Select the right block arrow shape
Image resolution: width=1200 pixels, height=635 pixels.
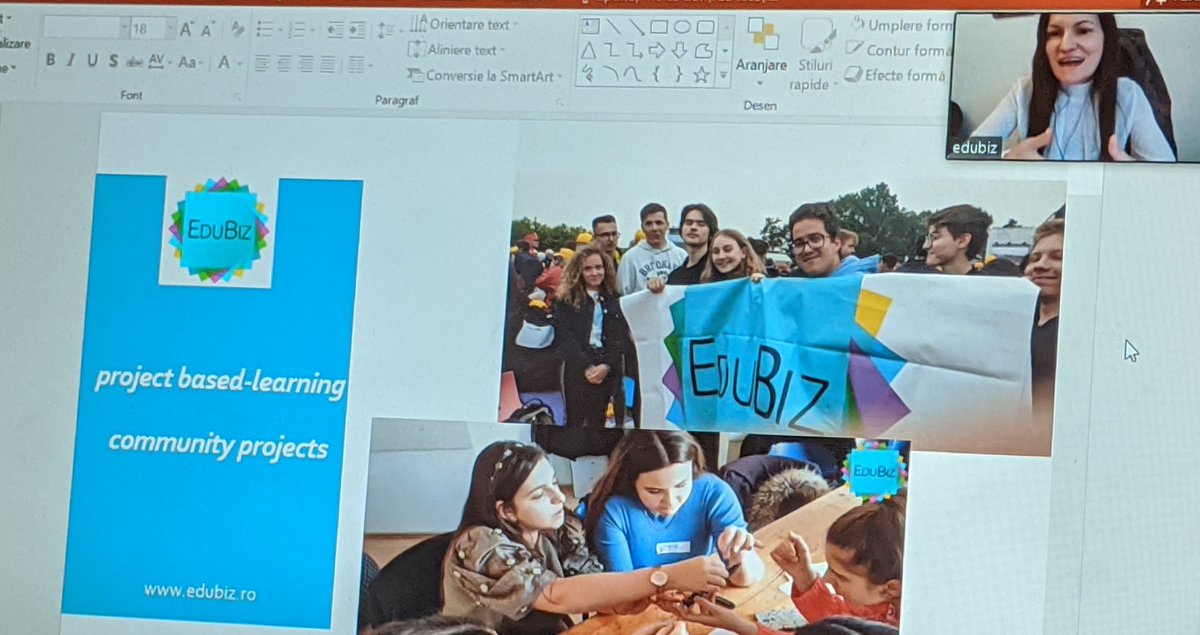[656, 50]
